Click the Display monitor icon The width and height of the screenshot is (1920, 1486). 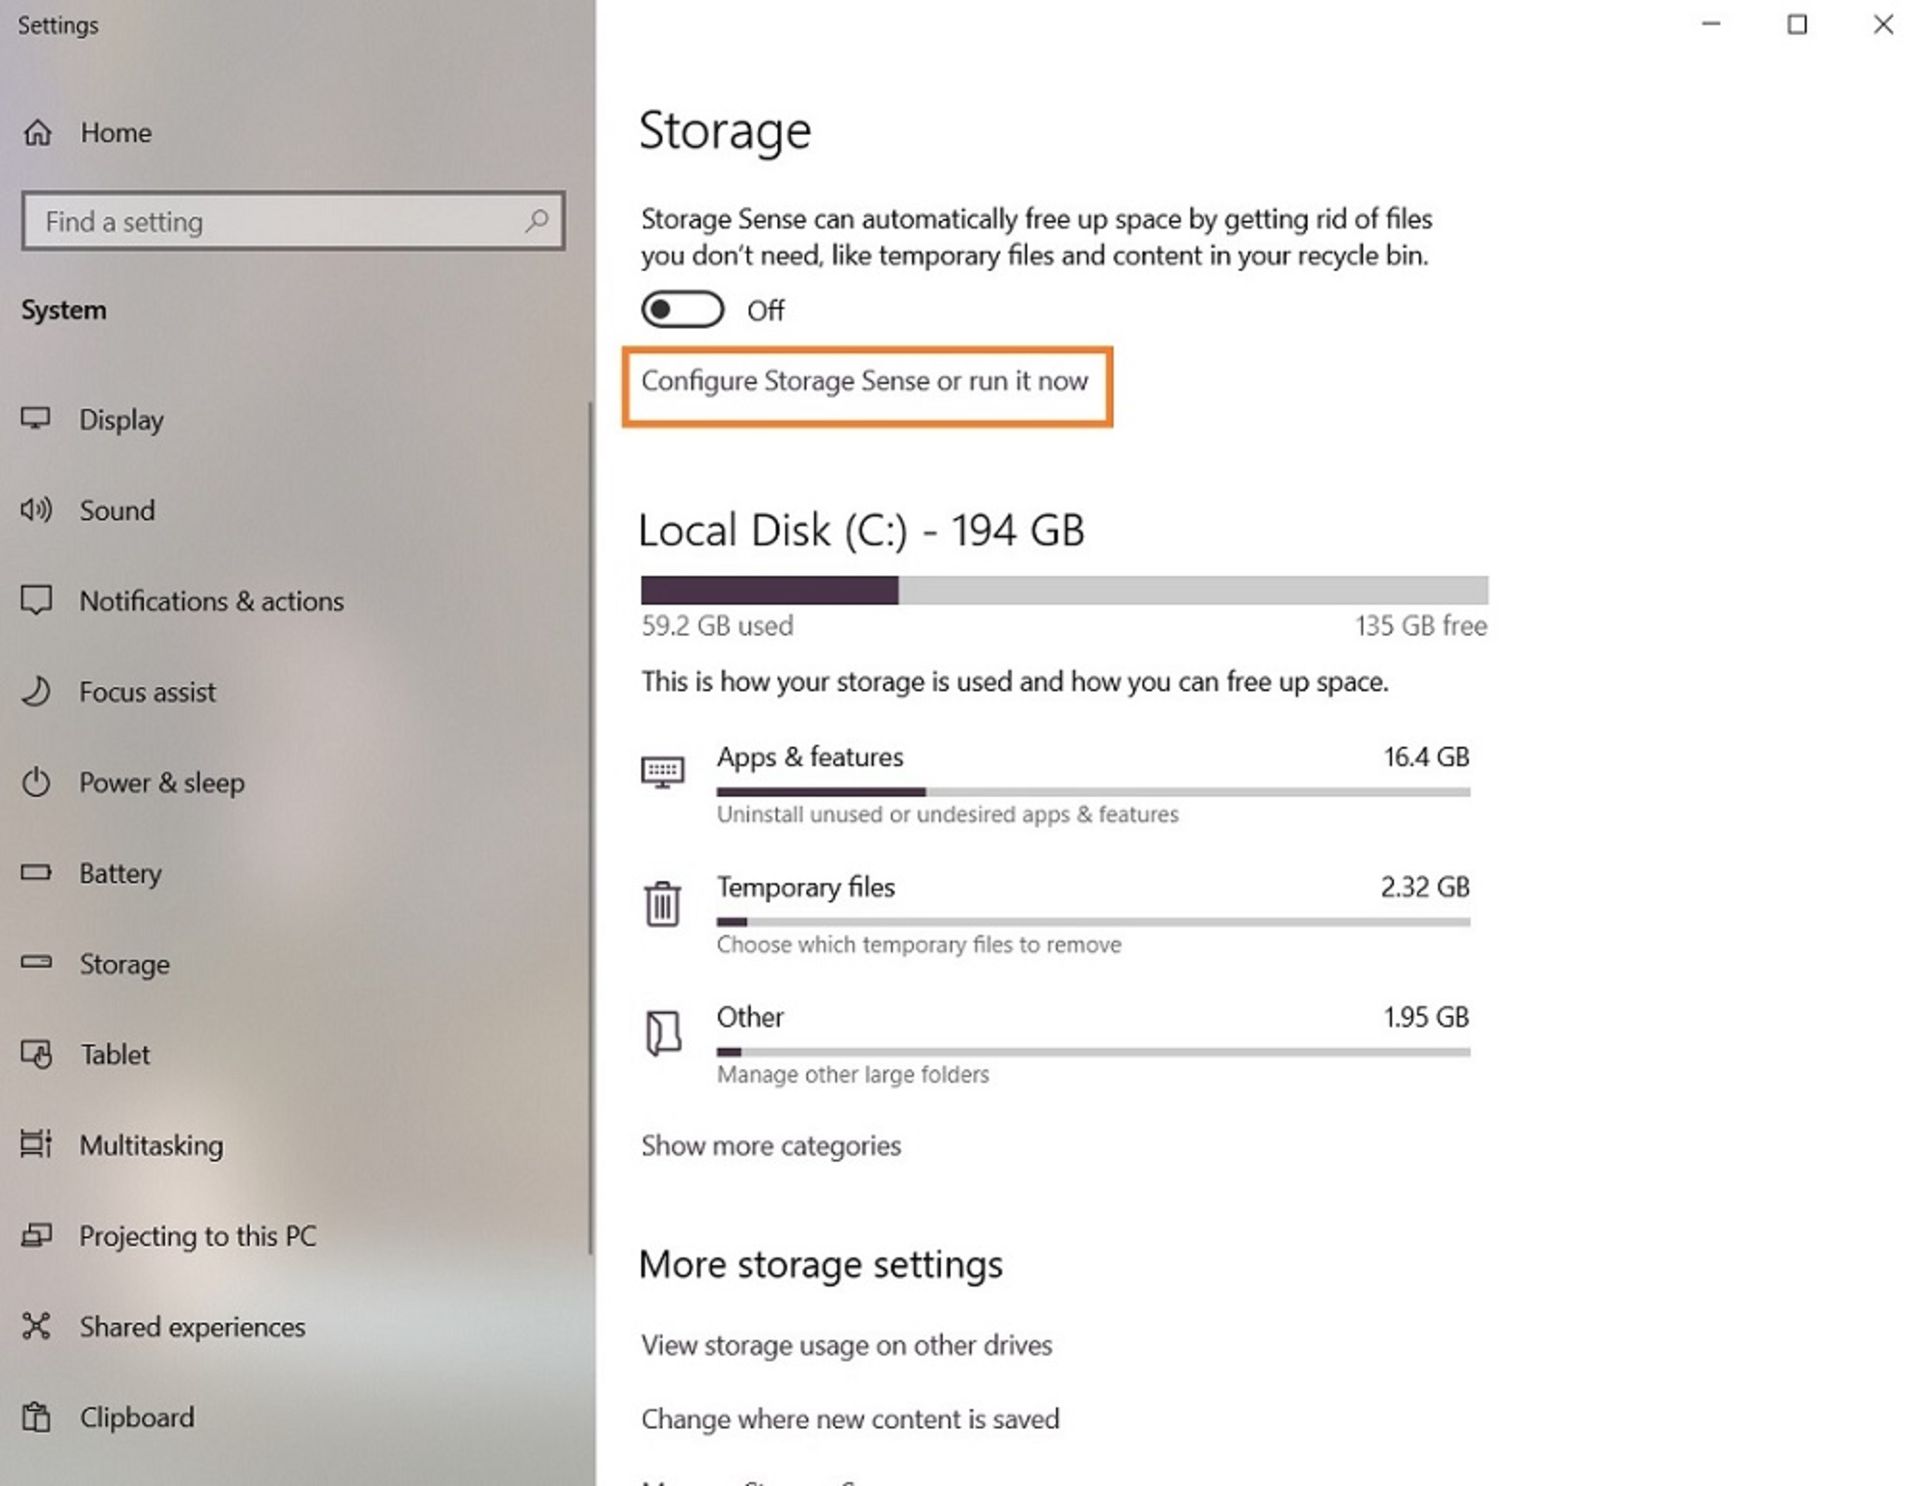point(36,418)
